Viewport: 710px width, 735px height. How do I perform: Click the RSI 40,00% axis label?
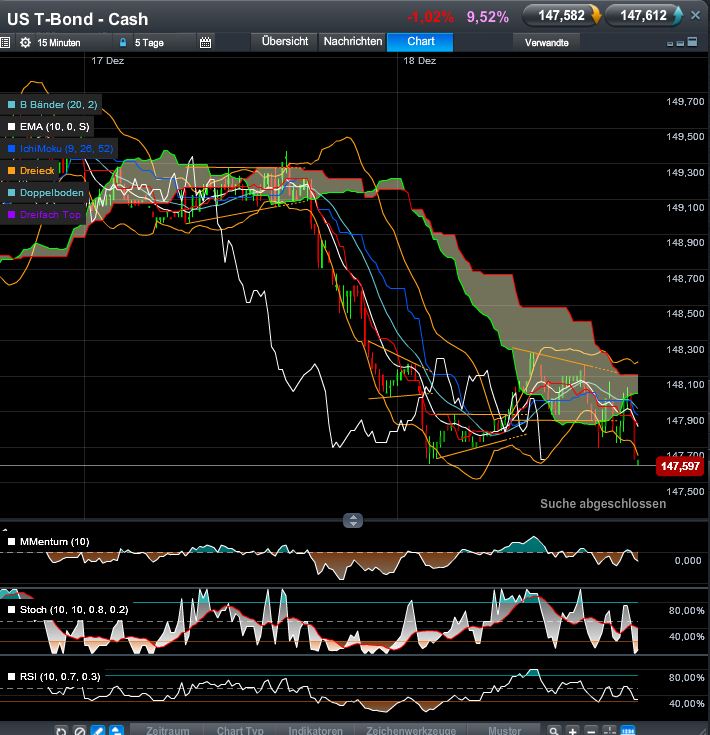pos(687,704)
